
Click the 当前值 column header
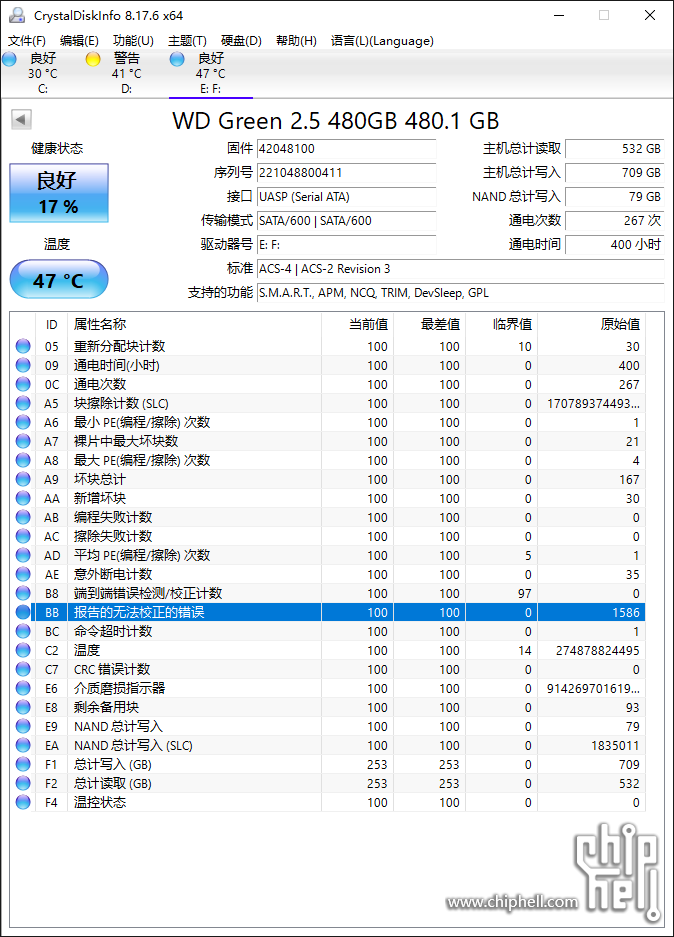pos(357,324)
